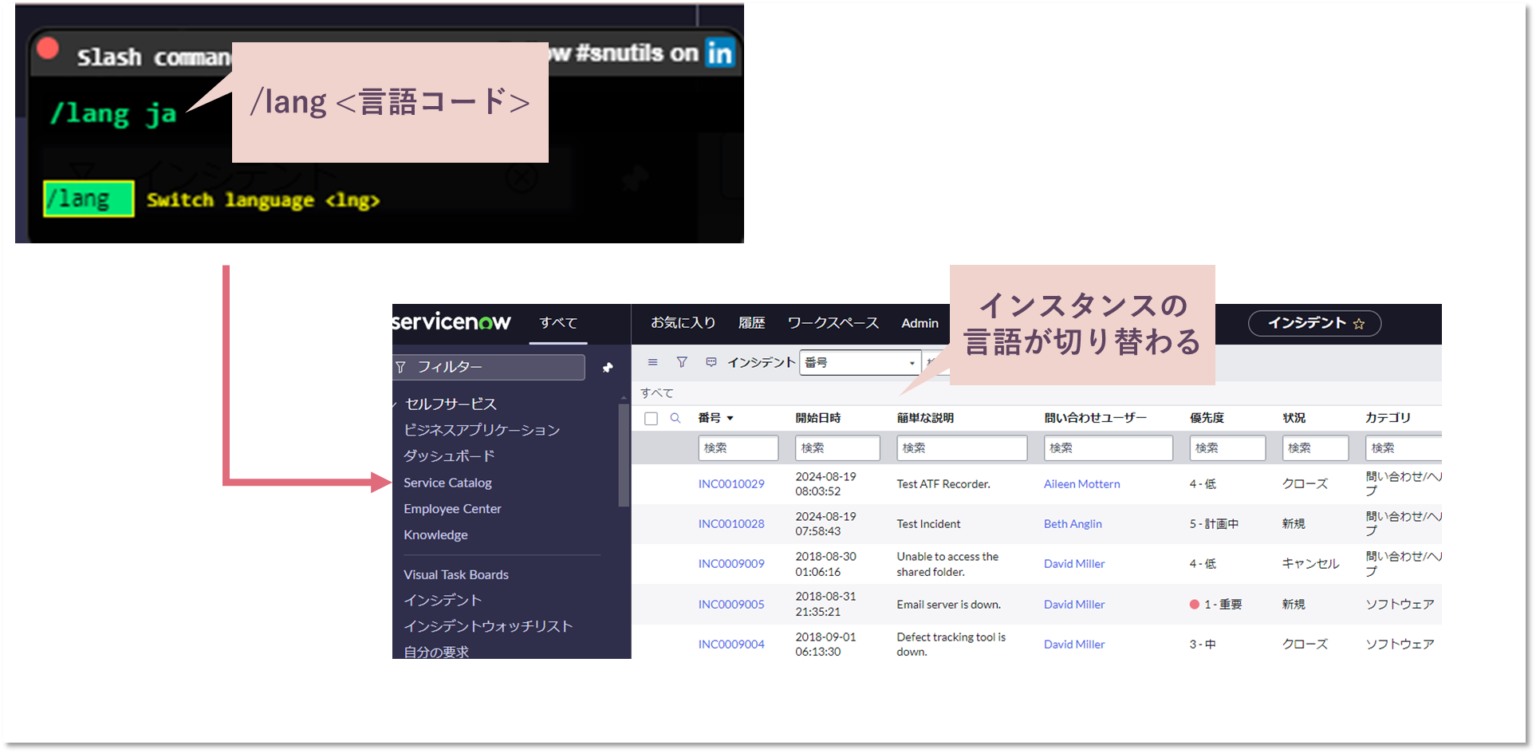Toggle the select-all checkbox in the incident list

651,417
